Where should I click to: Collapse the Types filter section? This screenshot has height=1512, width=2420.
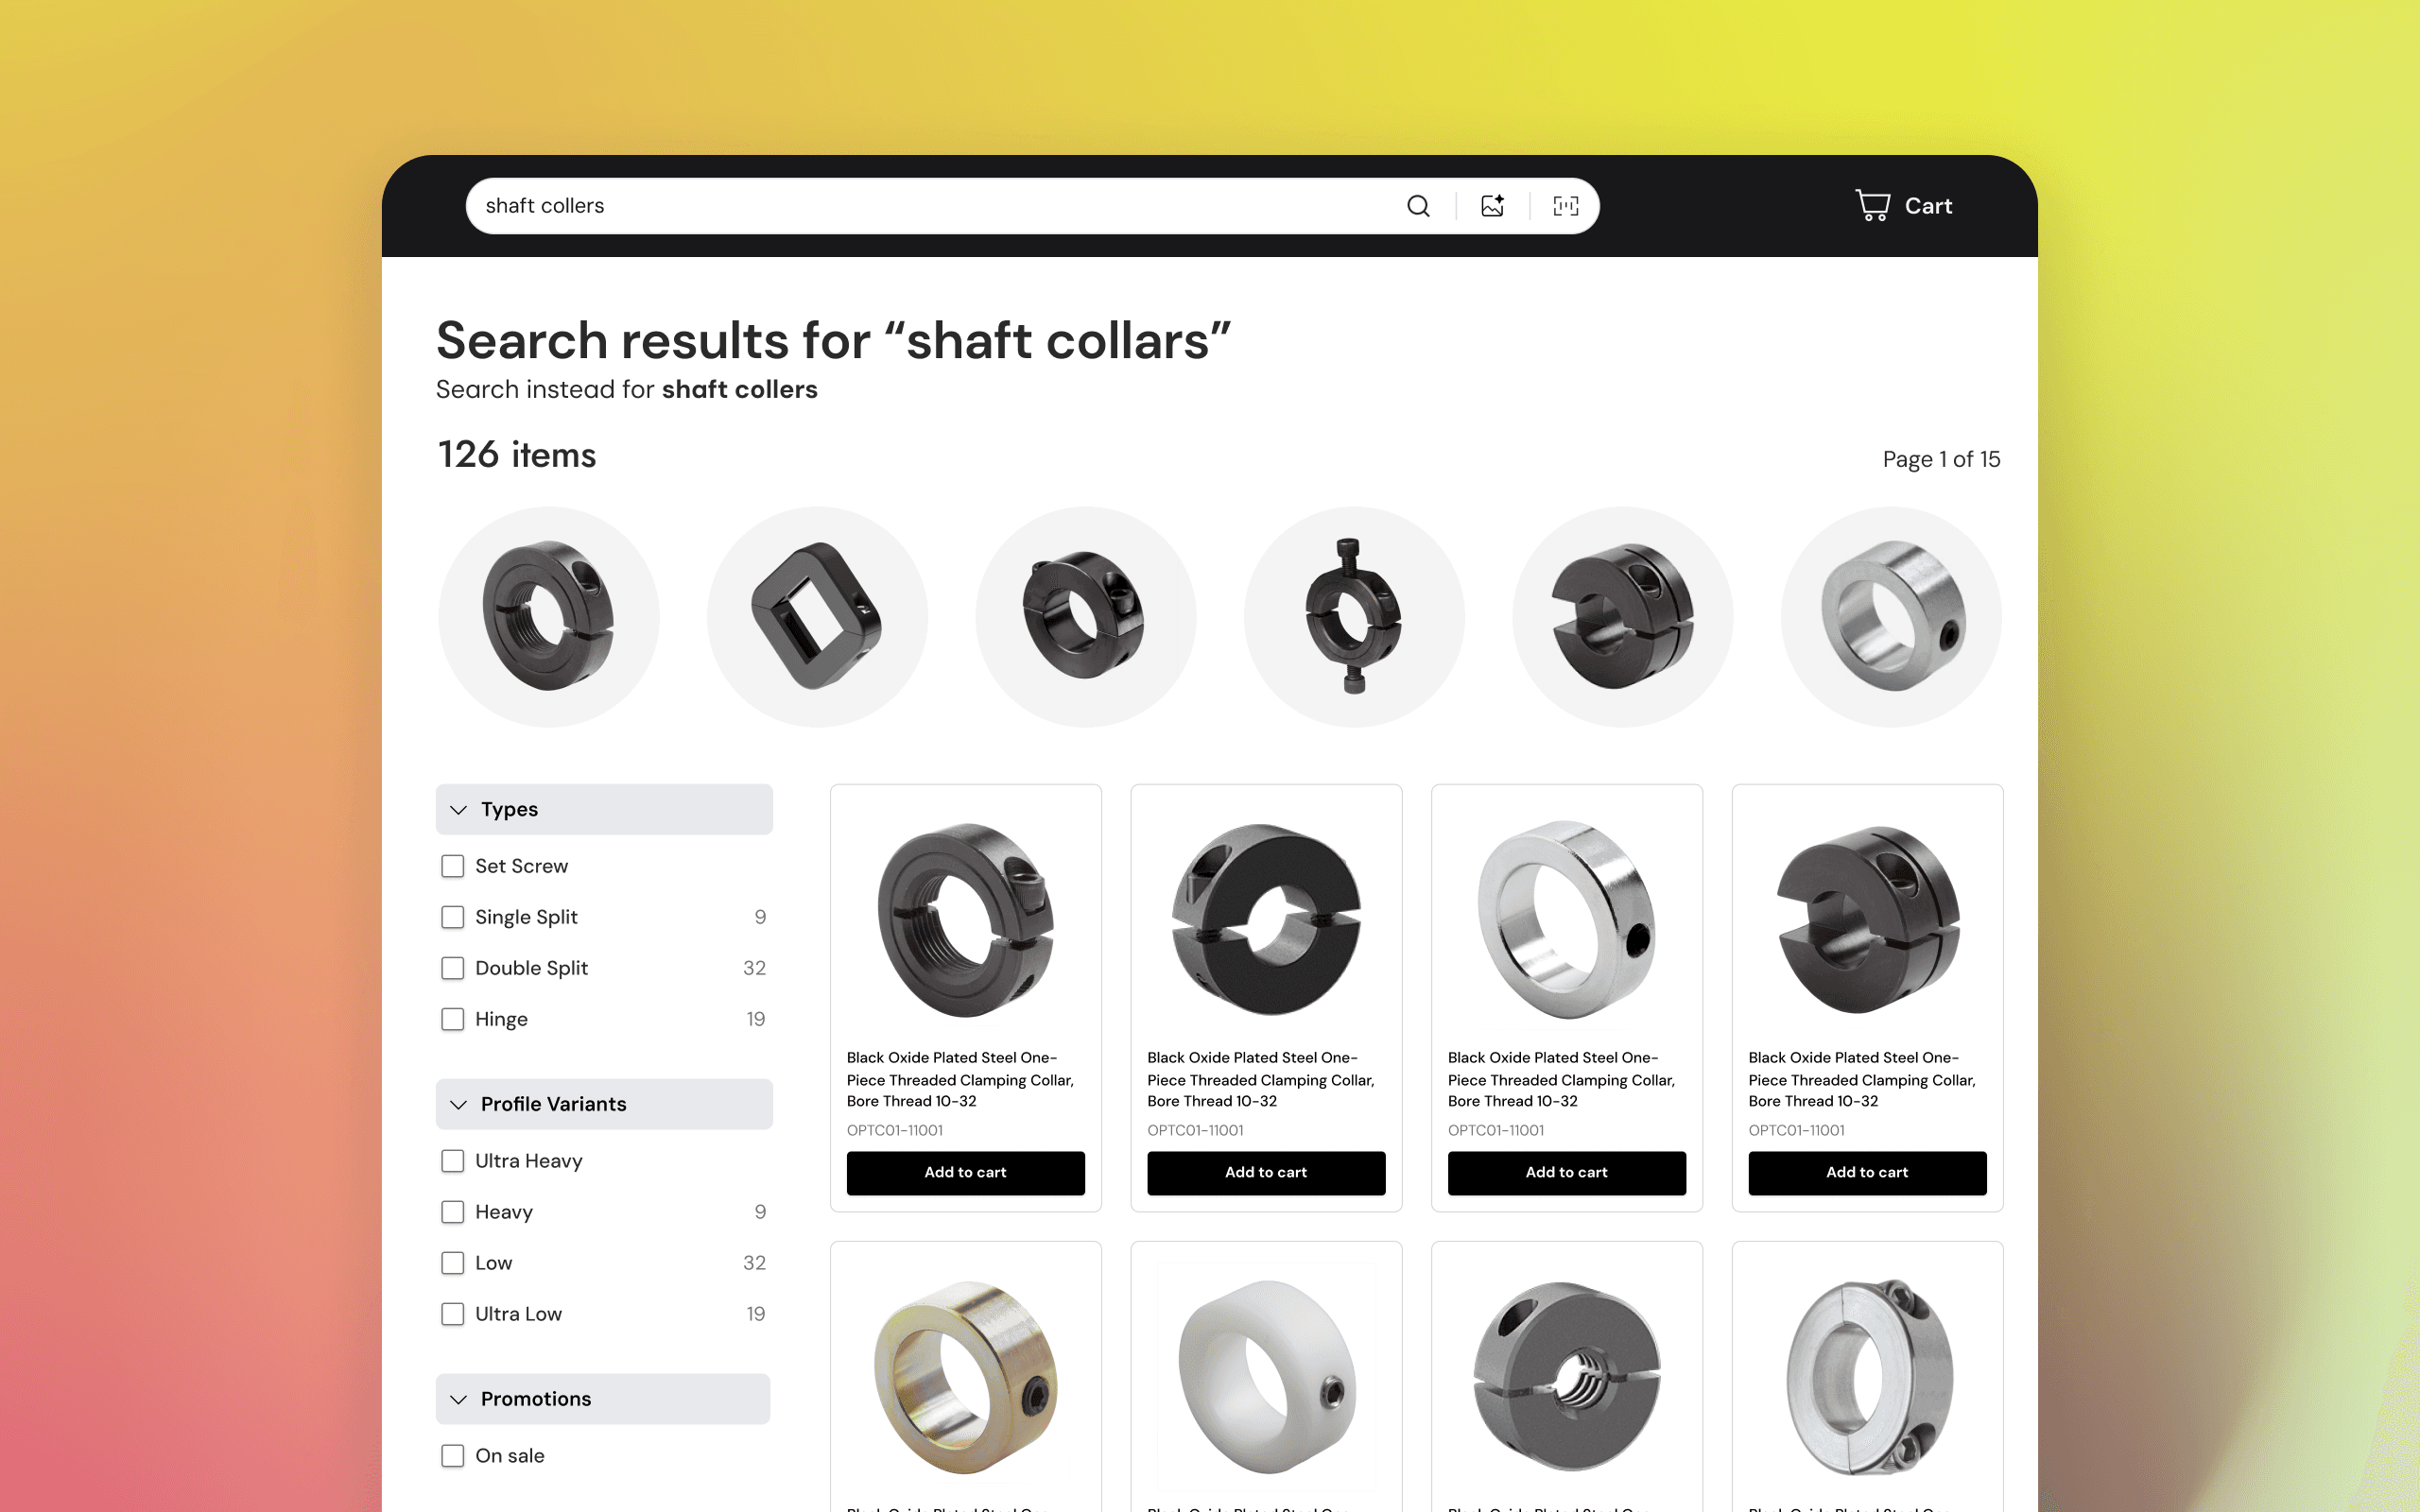[x=604, y=809]
